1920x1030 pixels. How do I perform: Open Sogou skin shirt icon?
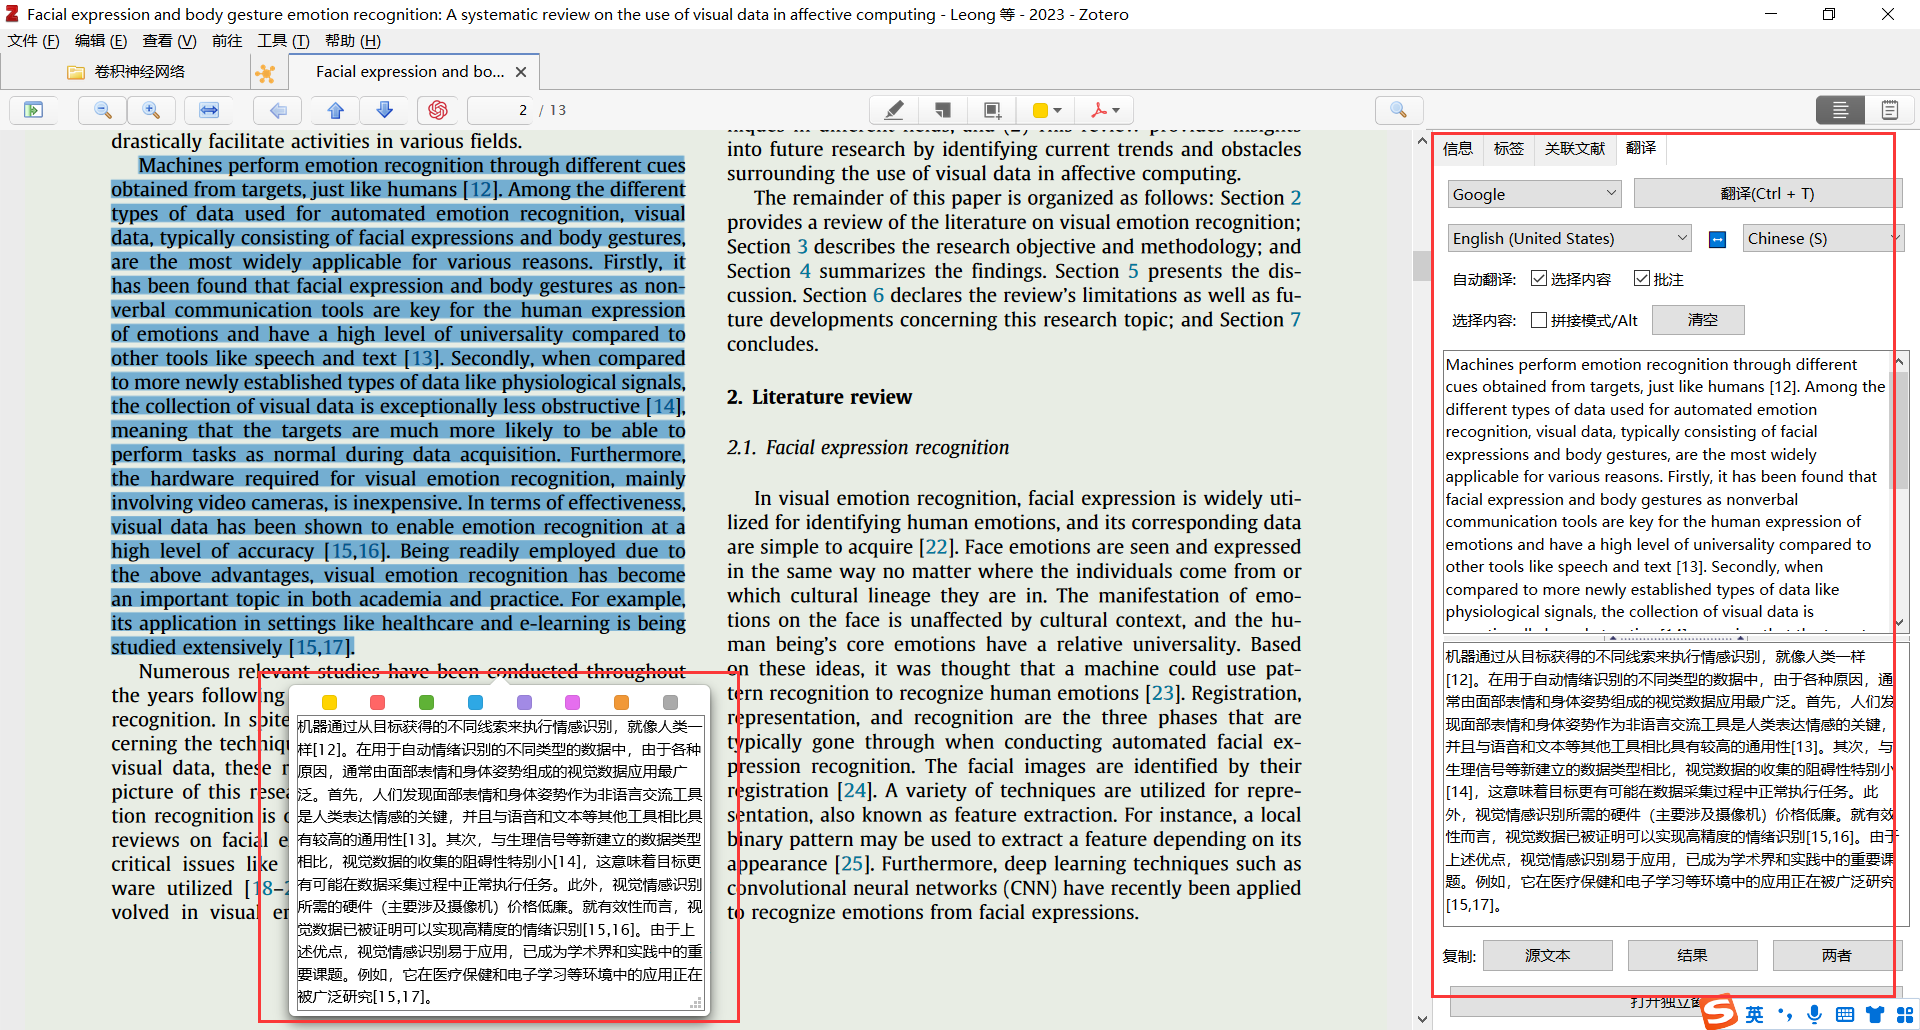coord(1875,1015)
